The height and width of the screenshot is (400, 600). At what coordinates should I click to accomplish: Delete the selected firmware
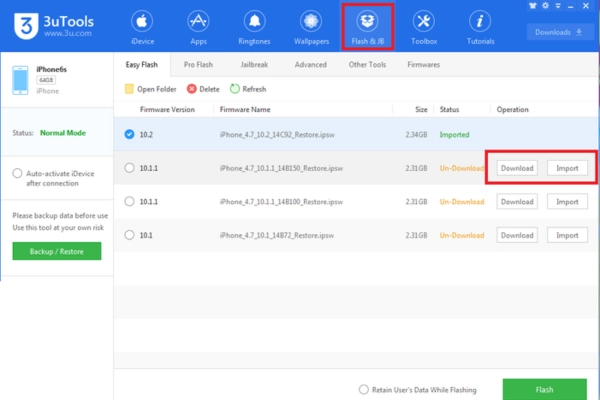(193, 89)
